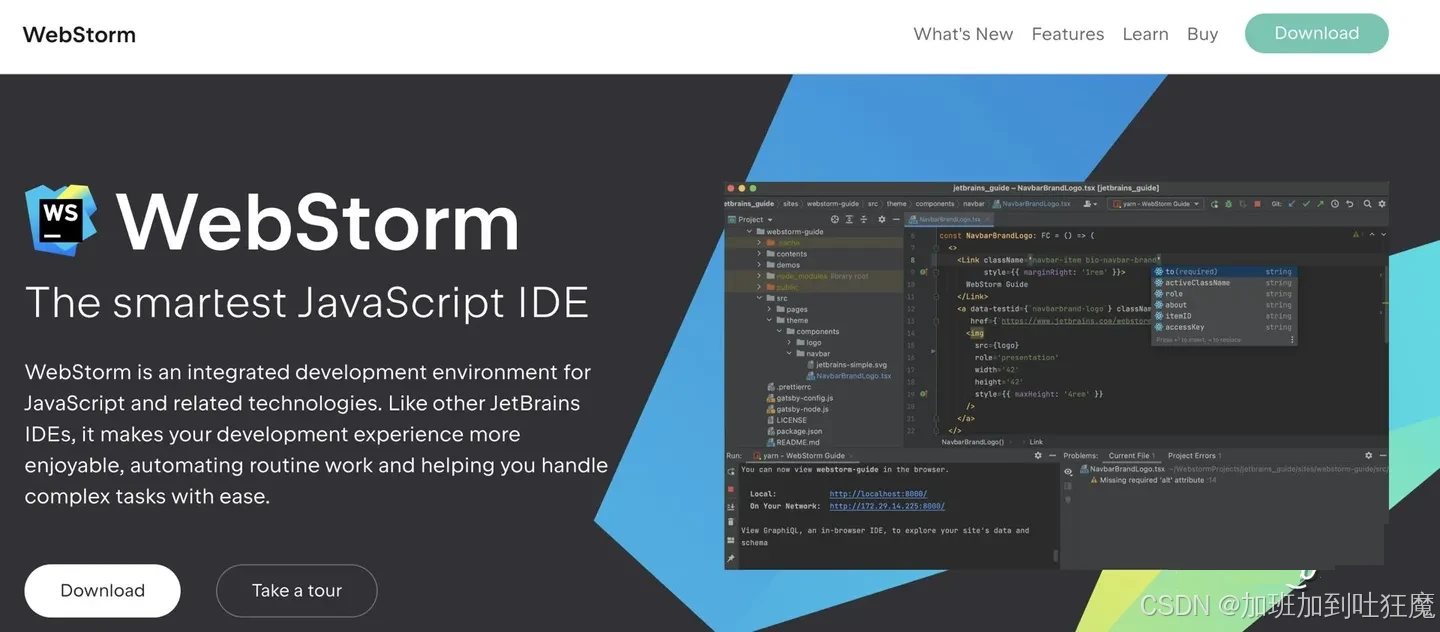
Task: Choose 'activeClassName' completion suggestion
Action: click(1224, 283)
